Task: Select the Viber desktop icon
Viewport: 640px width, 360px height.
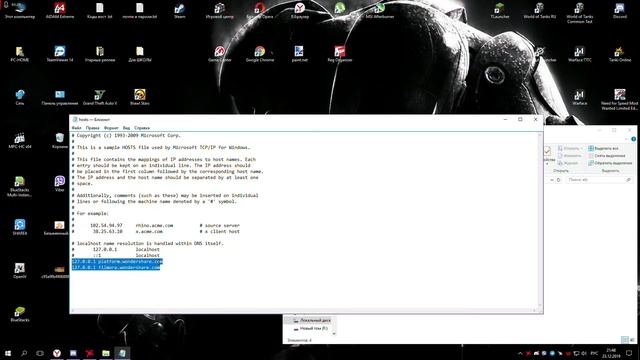Action: [60, 184]
